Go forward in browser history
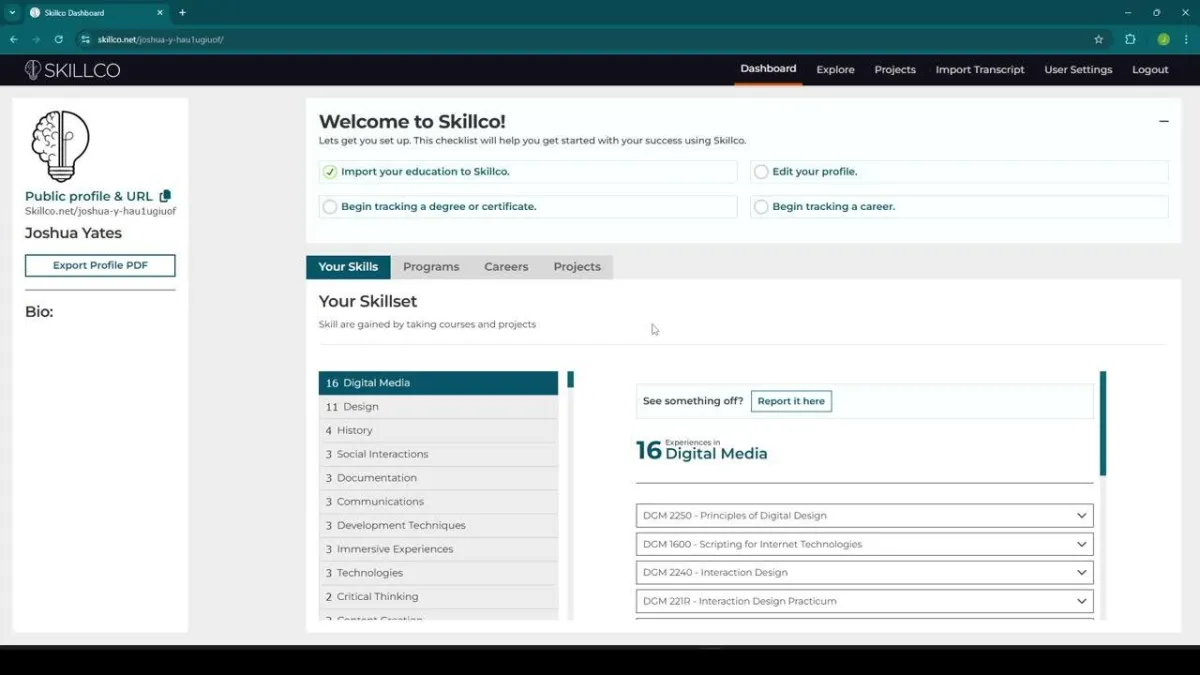Image resolution: width=1200 pixels, height=675 pixels. tap(36, 40)
